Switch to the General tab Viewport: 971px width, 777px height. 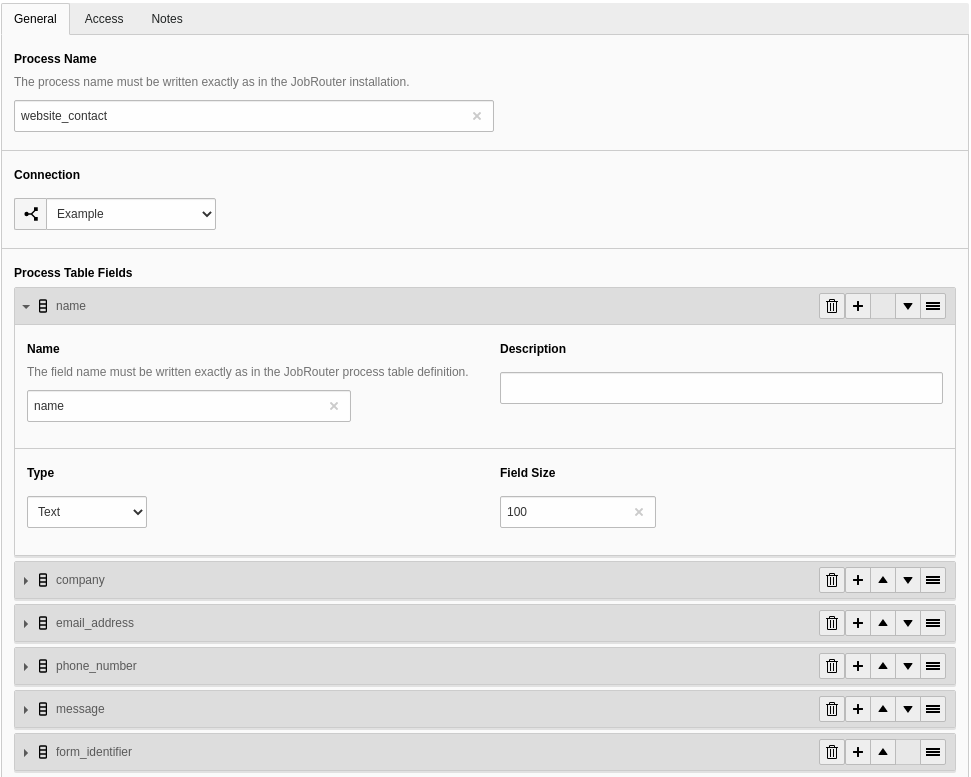(x=35, y=19)
